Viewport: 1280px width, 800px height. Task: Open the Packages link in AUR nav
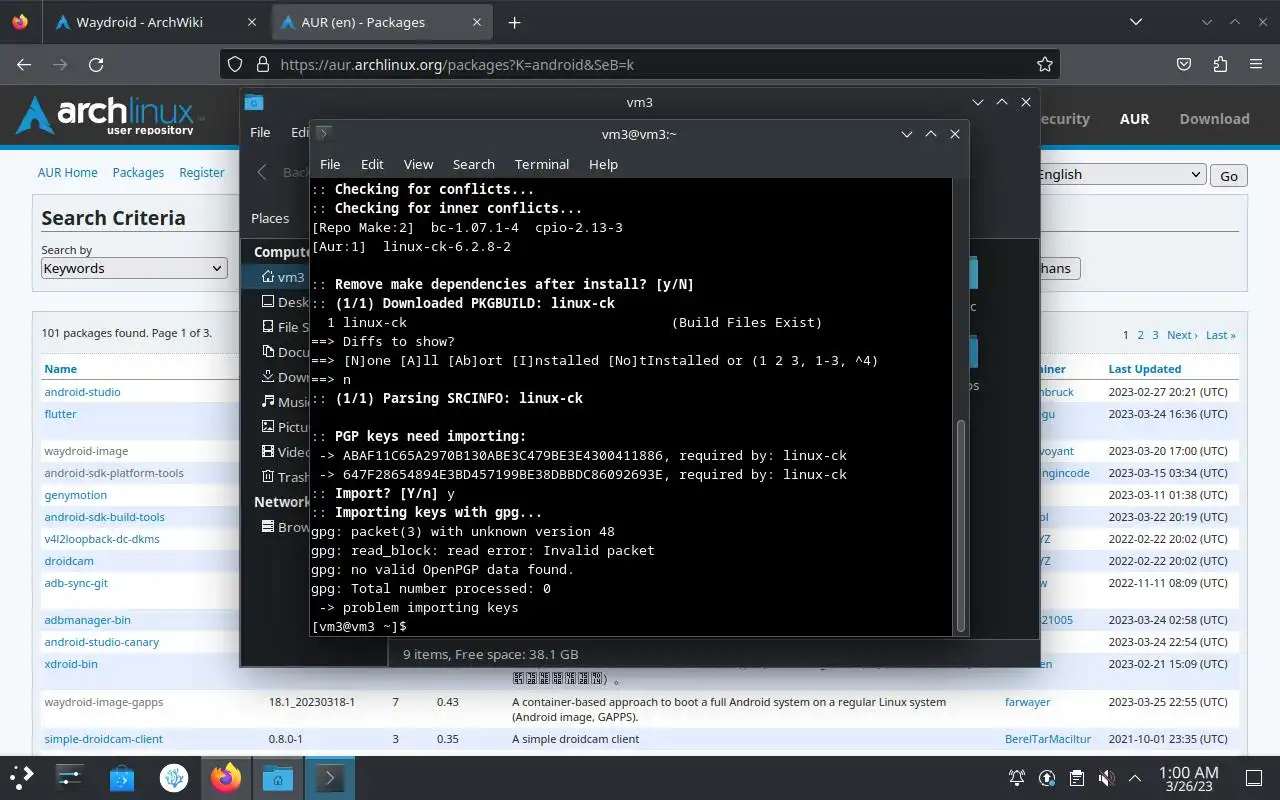(138, 172)
